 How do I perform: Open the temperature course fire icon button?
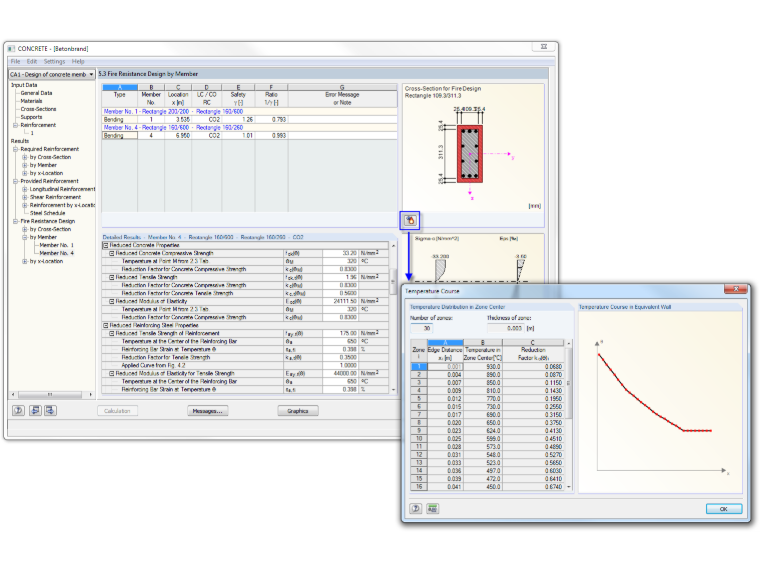(x=410, y=221)
